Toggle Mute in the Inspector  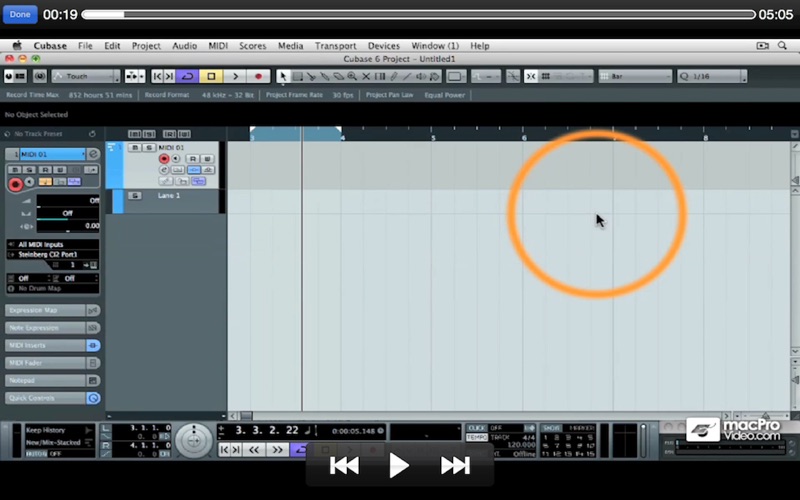click(15, 170)
